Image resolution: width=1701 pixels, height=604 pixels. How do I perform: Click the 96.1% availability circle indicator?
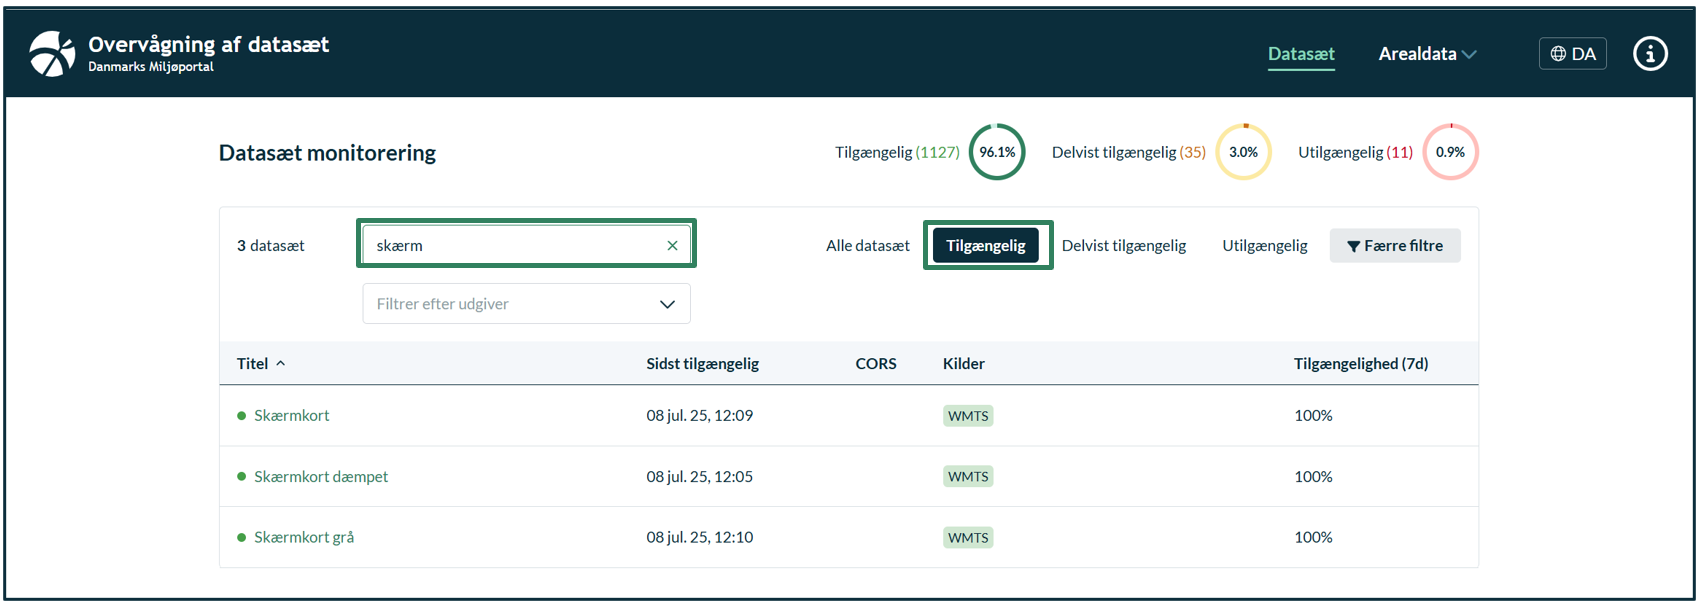tap(997, 152)
